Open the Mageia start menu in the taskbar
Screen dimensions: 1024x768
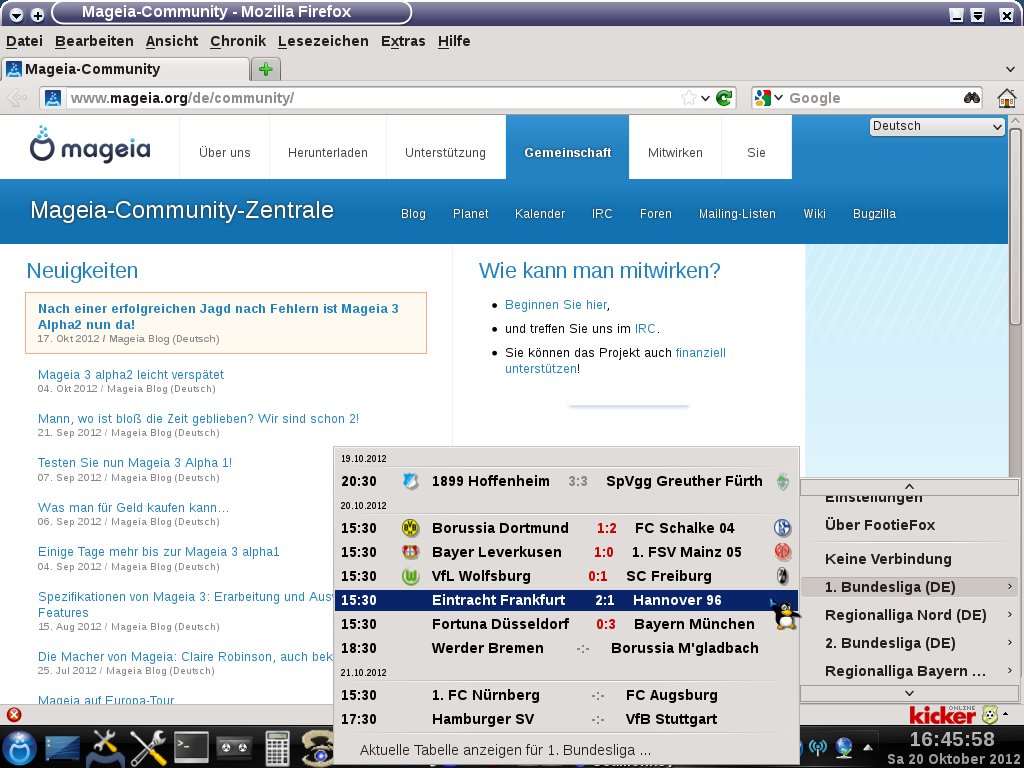tap(20, 748)
